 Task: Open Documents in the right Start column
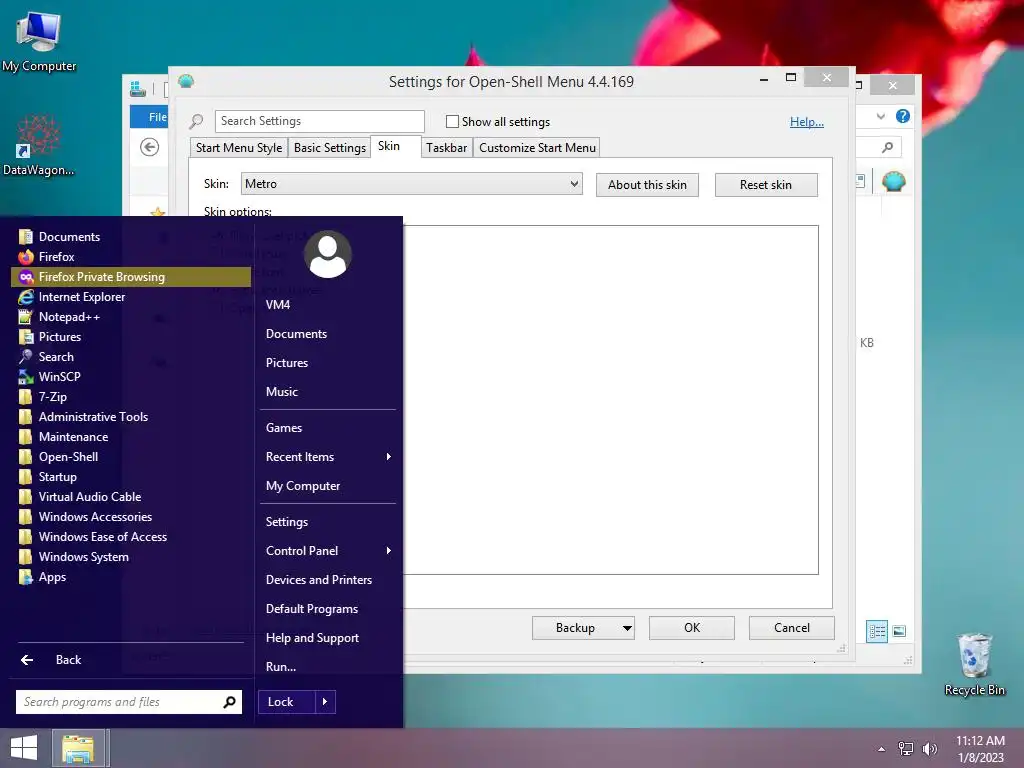point(328,334)
